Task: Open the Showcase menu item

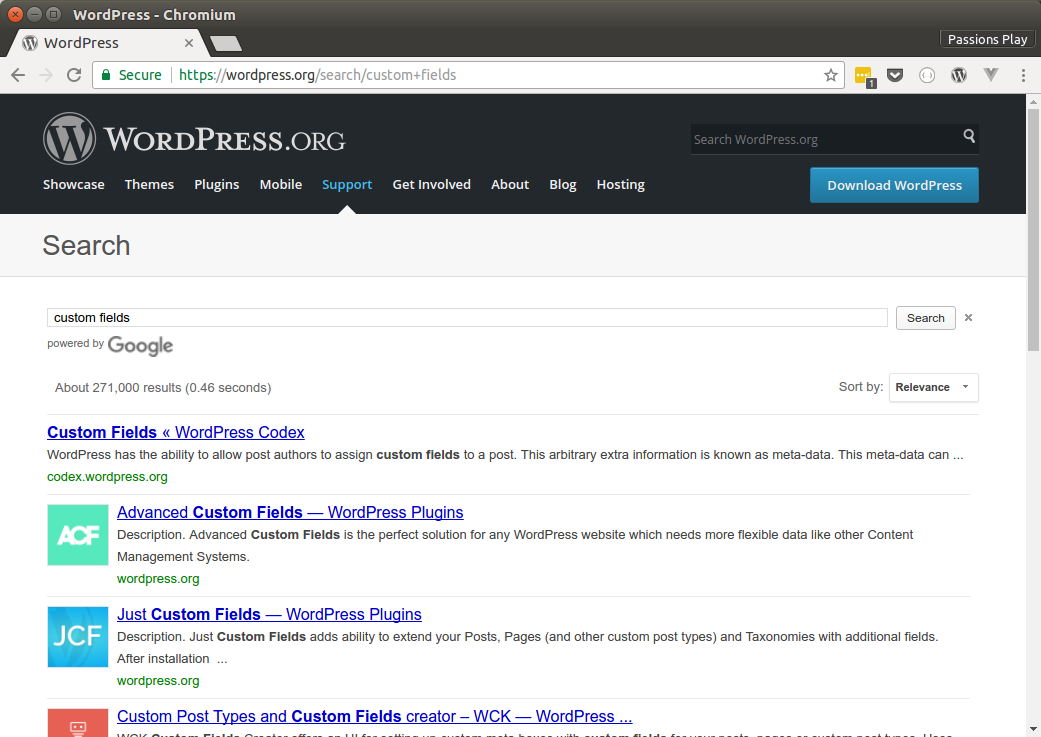Action: pos(74,185)
